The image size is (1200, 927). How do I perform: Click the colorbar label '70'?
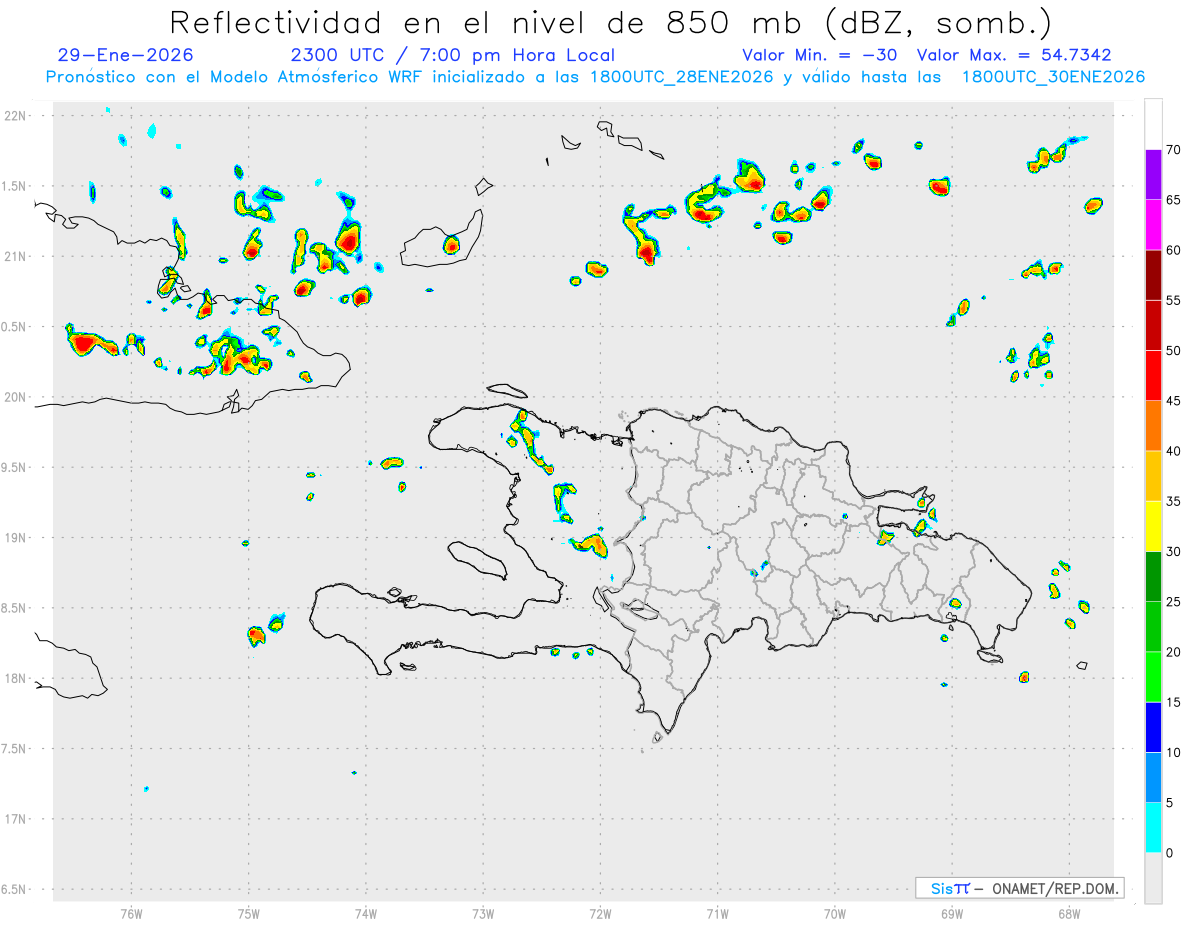tap(1173, 150)
